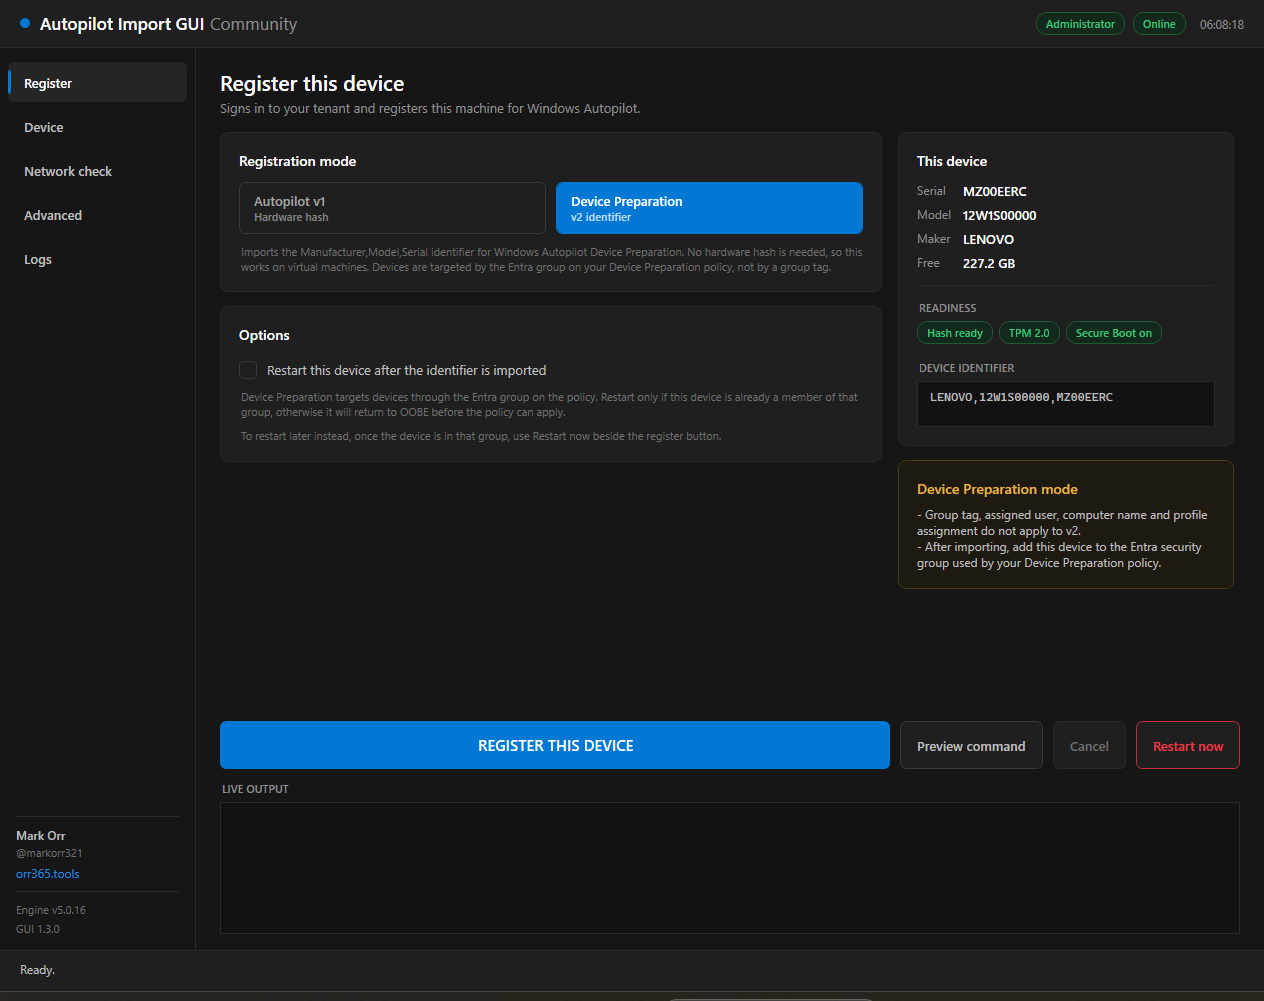The width and height of the screenshot is (1264, 1001).
Task: Click the Device Preparation mode heading
Action: click(x=997, y=489)
